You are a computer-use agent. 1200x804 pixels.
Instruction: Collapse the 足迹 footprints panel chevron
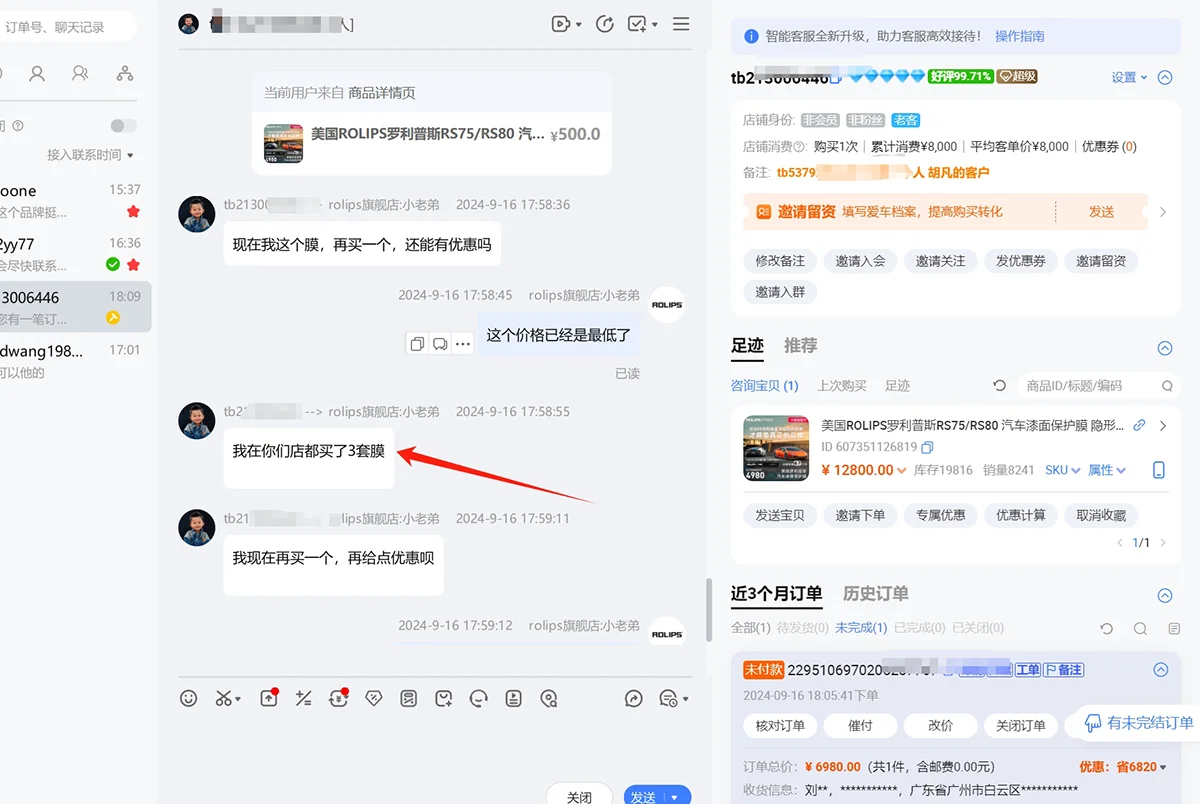point(1164,348)
